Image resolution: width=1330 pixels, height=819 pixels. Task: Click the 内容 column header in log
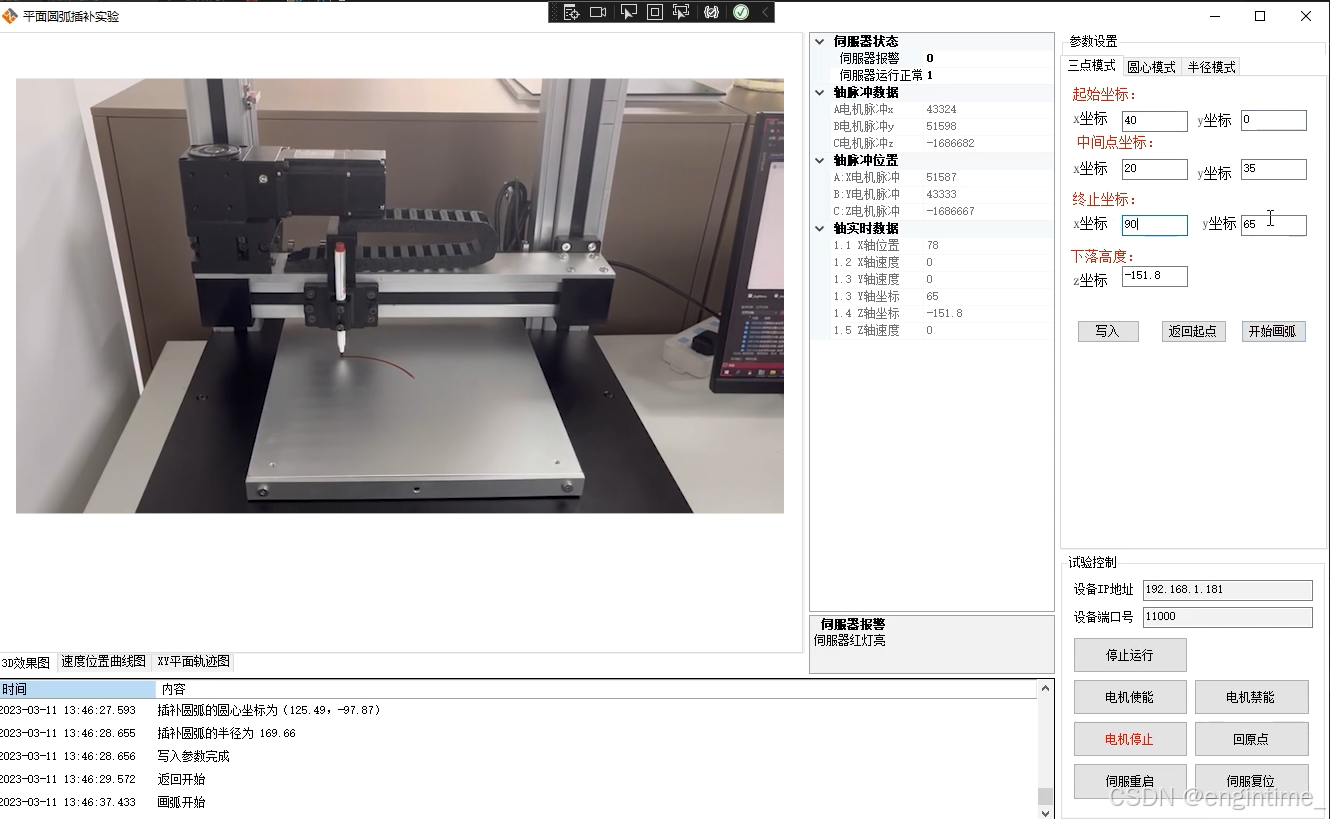coord(596,689)
